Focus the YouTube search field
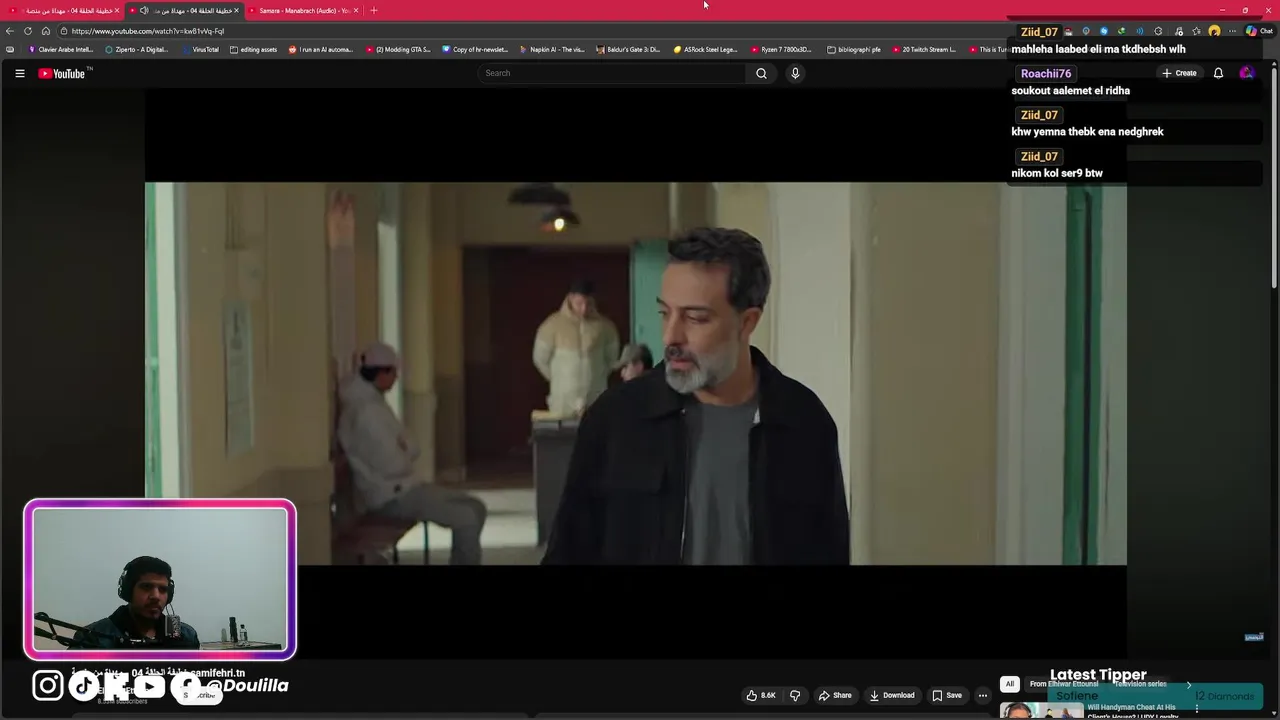This screenshot has width=1280, height=720. (612, 73)
